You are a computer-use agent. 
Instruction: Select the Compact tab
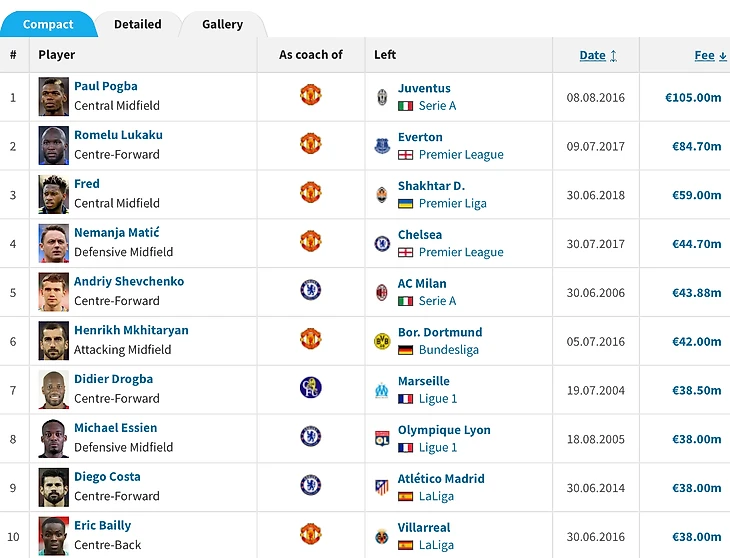click(x=48, y=24)
